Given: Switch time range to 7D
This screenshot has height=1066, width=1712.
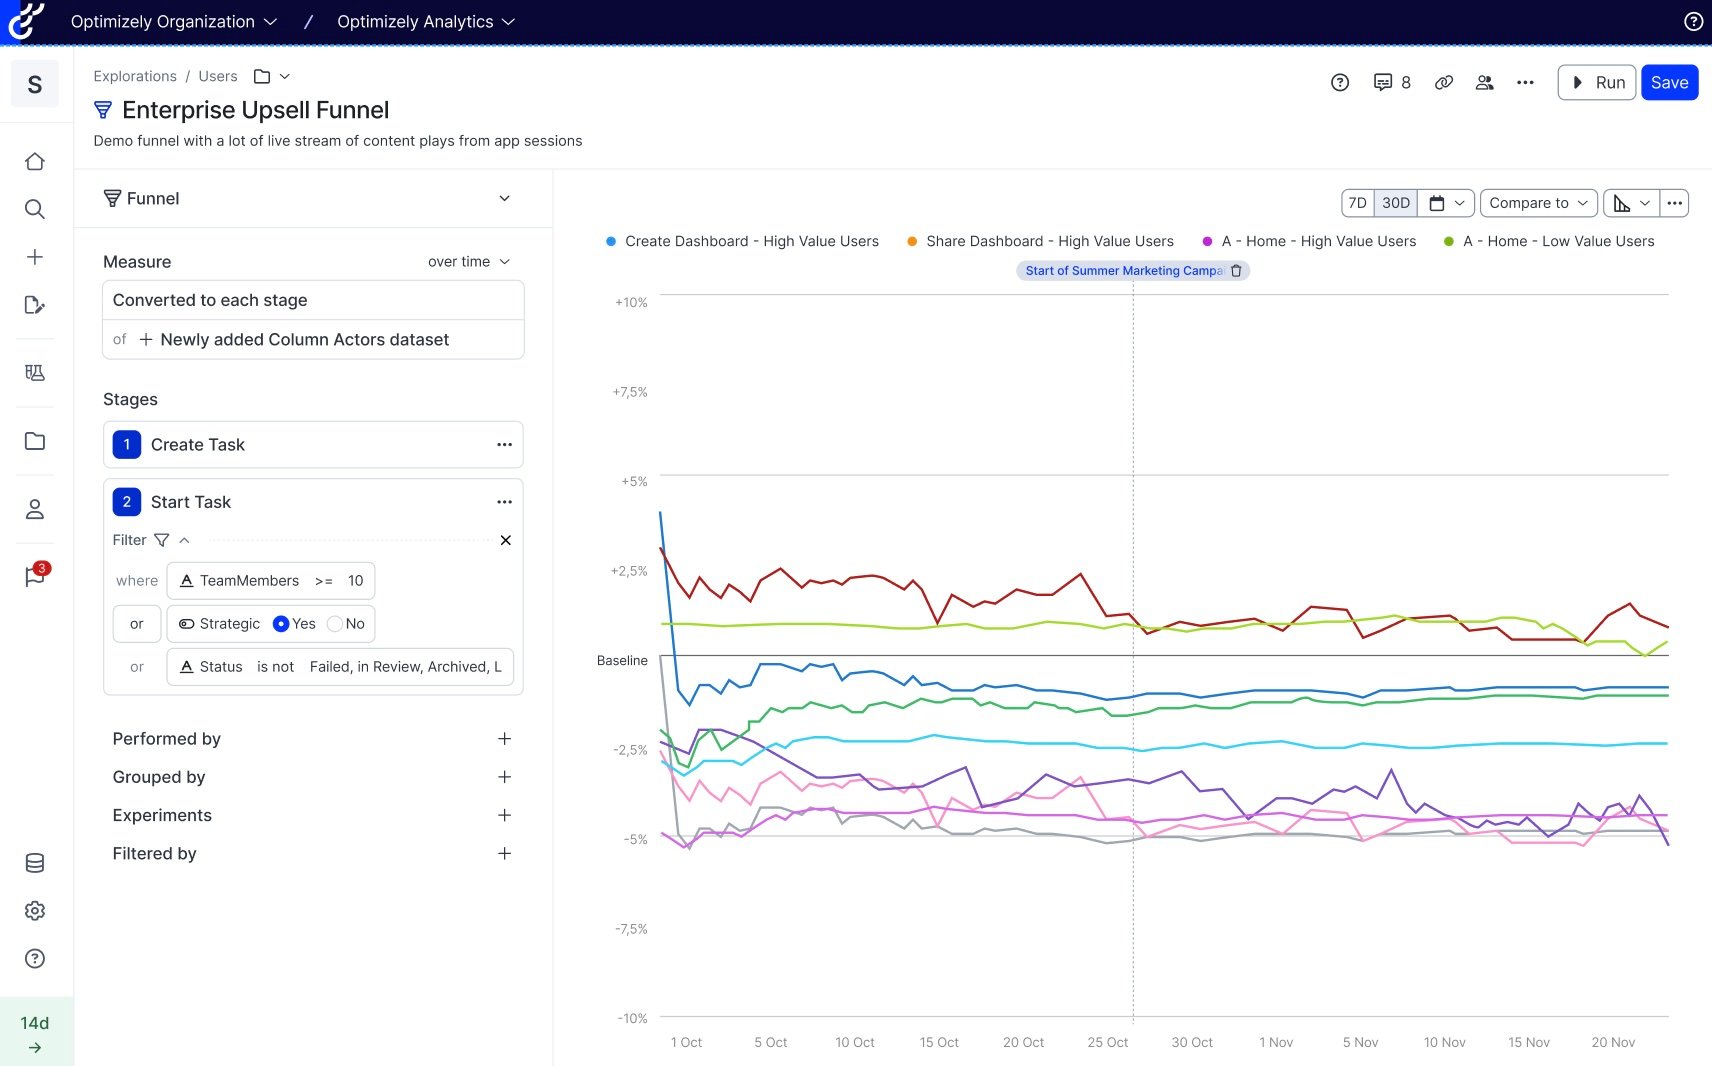Looking at the screenshot, I should click(x=1357, y=203).
